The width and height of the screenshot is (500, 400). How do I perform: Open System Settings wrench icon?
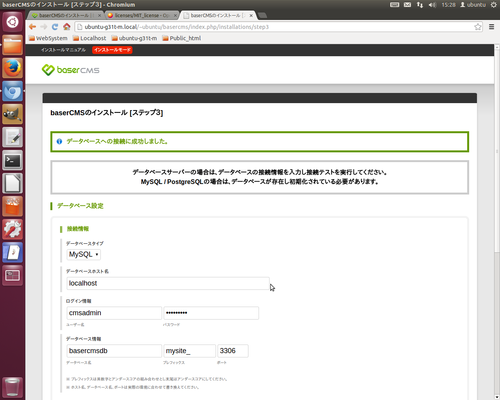[x=13, y=229]
